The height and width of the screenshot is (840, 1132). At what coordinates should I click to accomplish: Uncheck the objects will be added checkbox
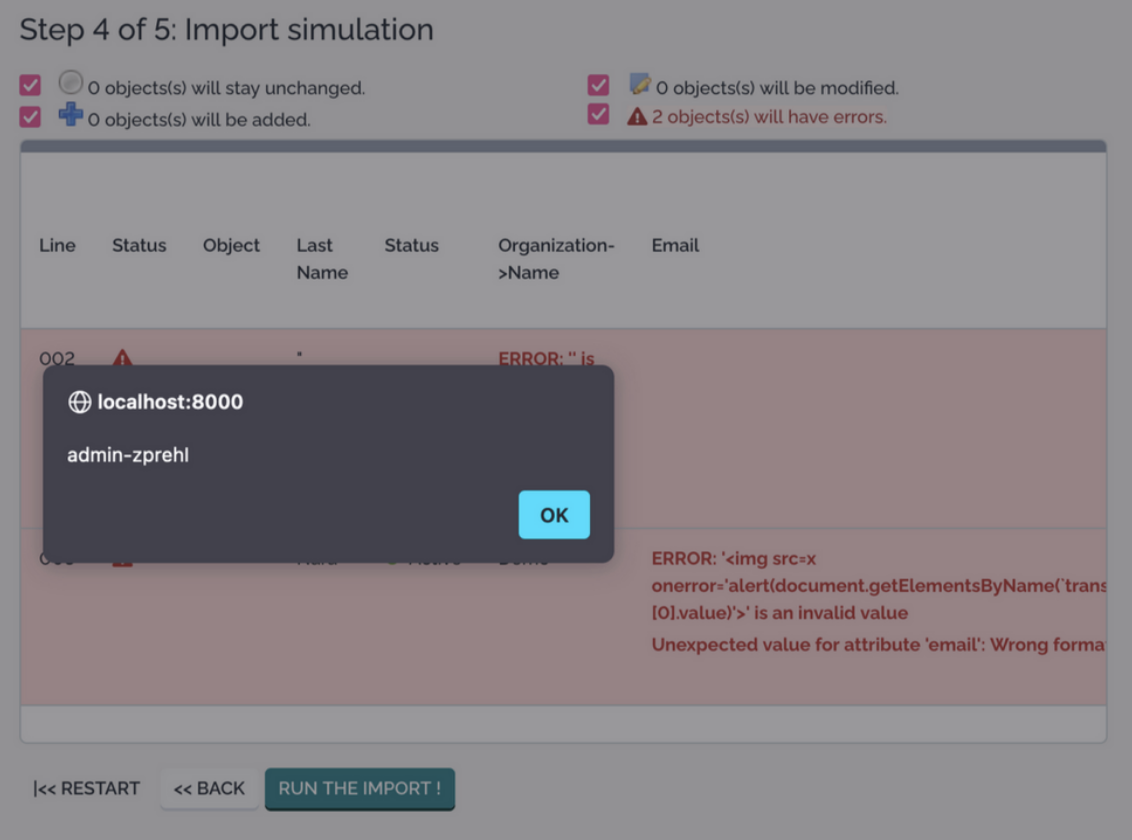pos(30,117)
